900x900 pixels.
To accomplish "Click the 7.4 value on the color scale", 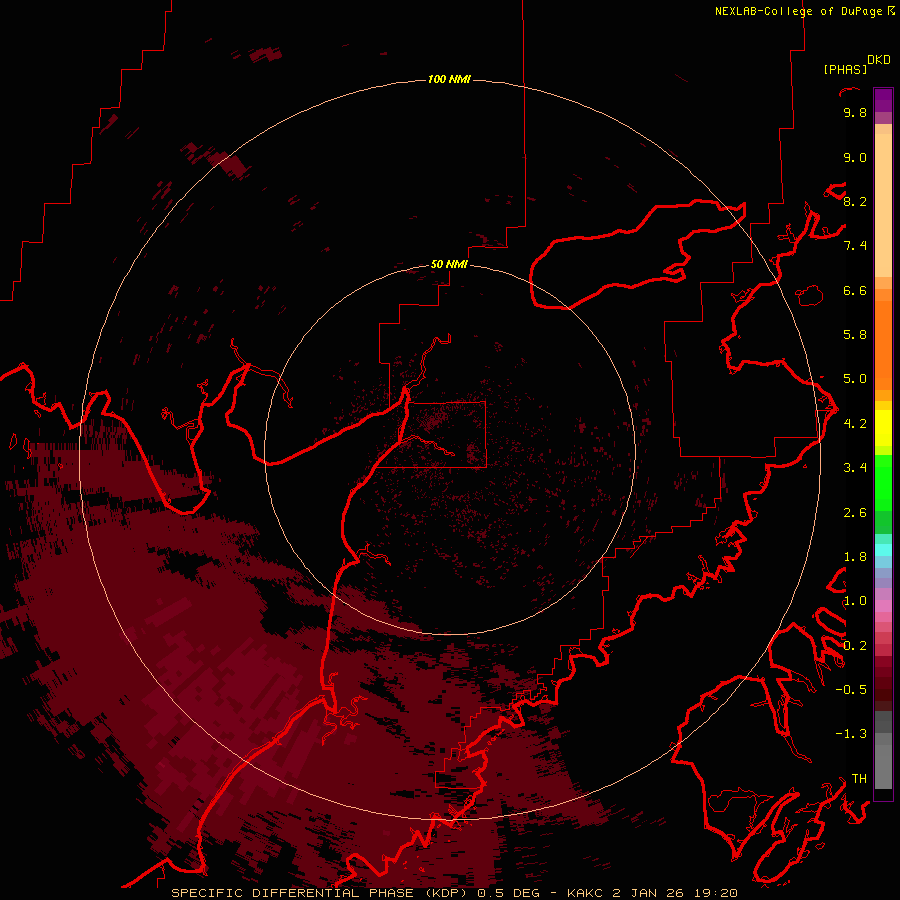I will point(855,246).
